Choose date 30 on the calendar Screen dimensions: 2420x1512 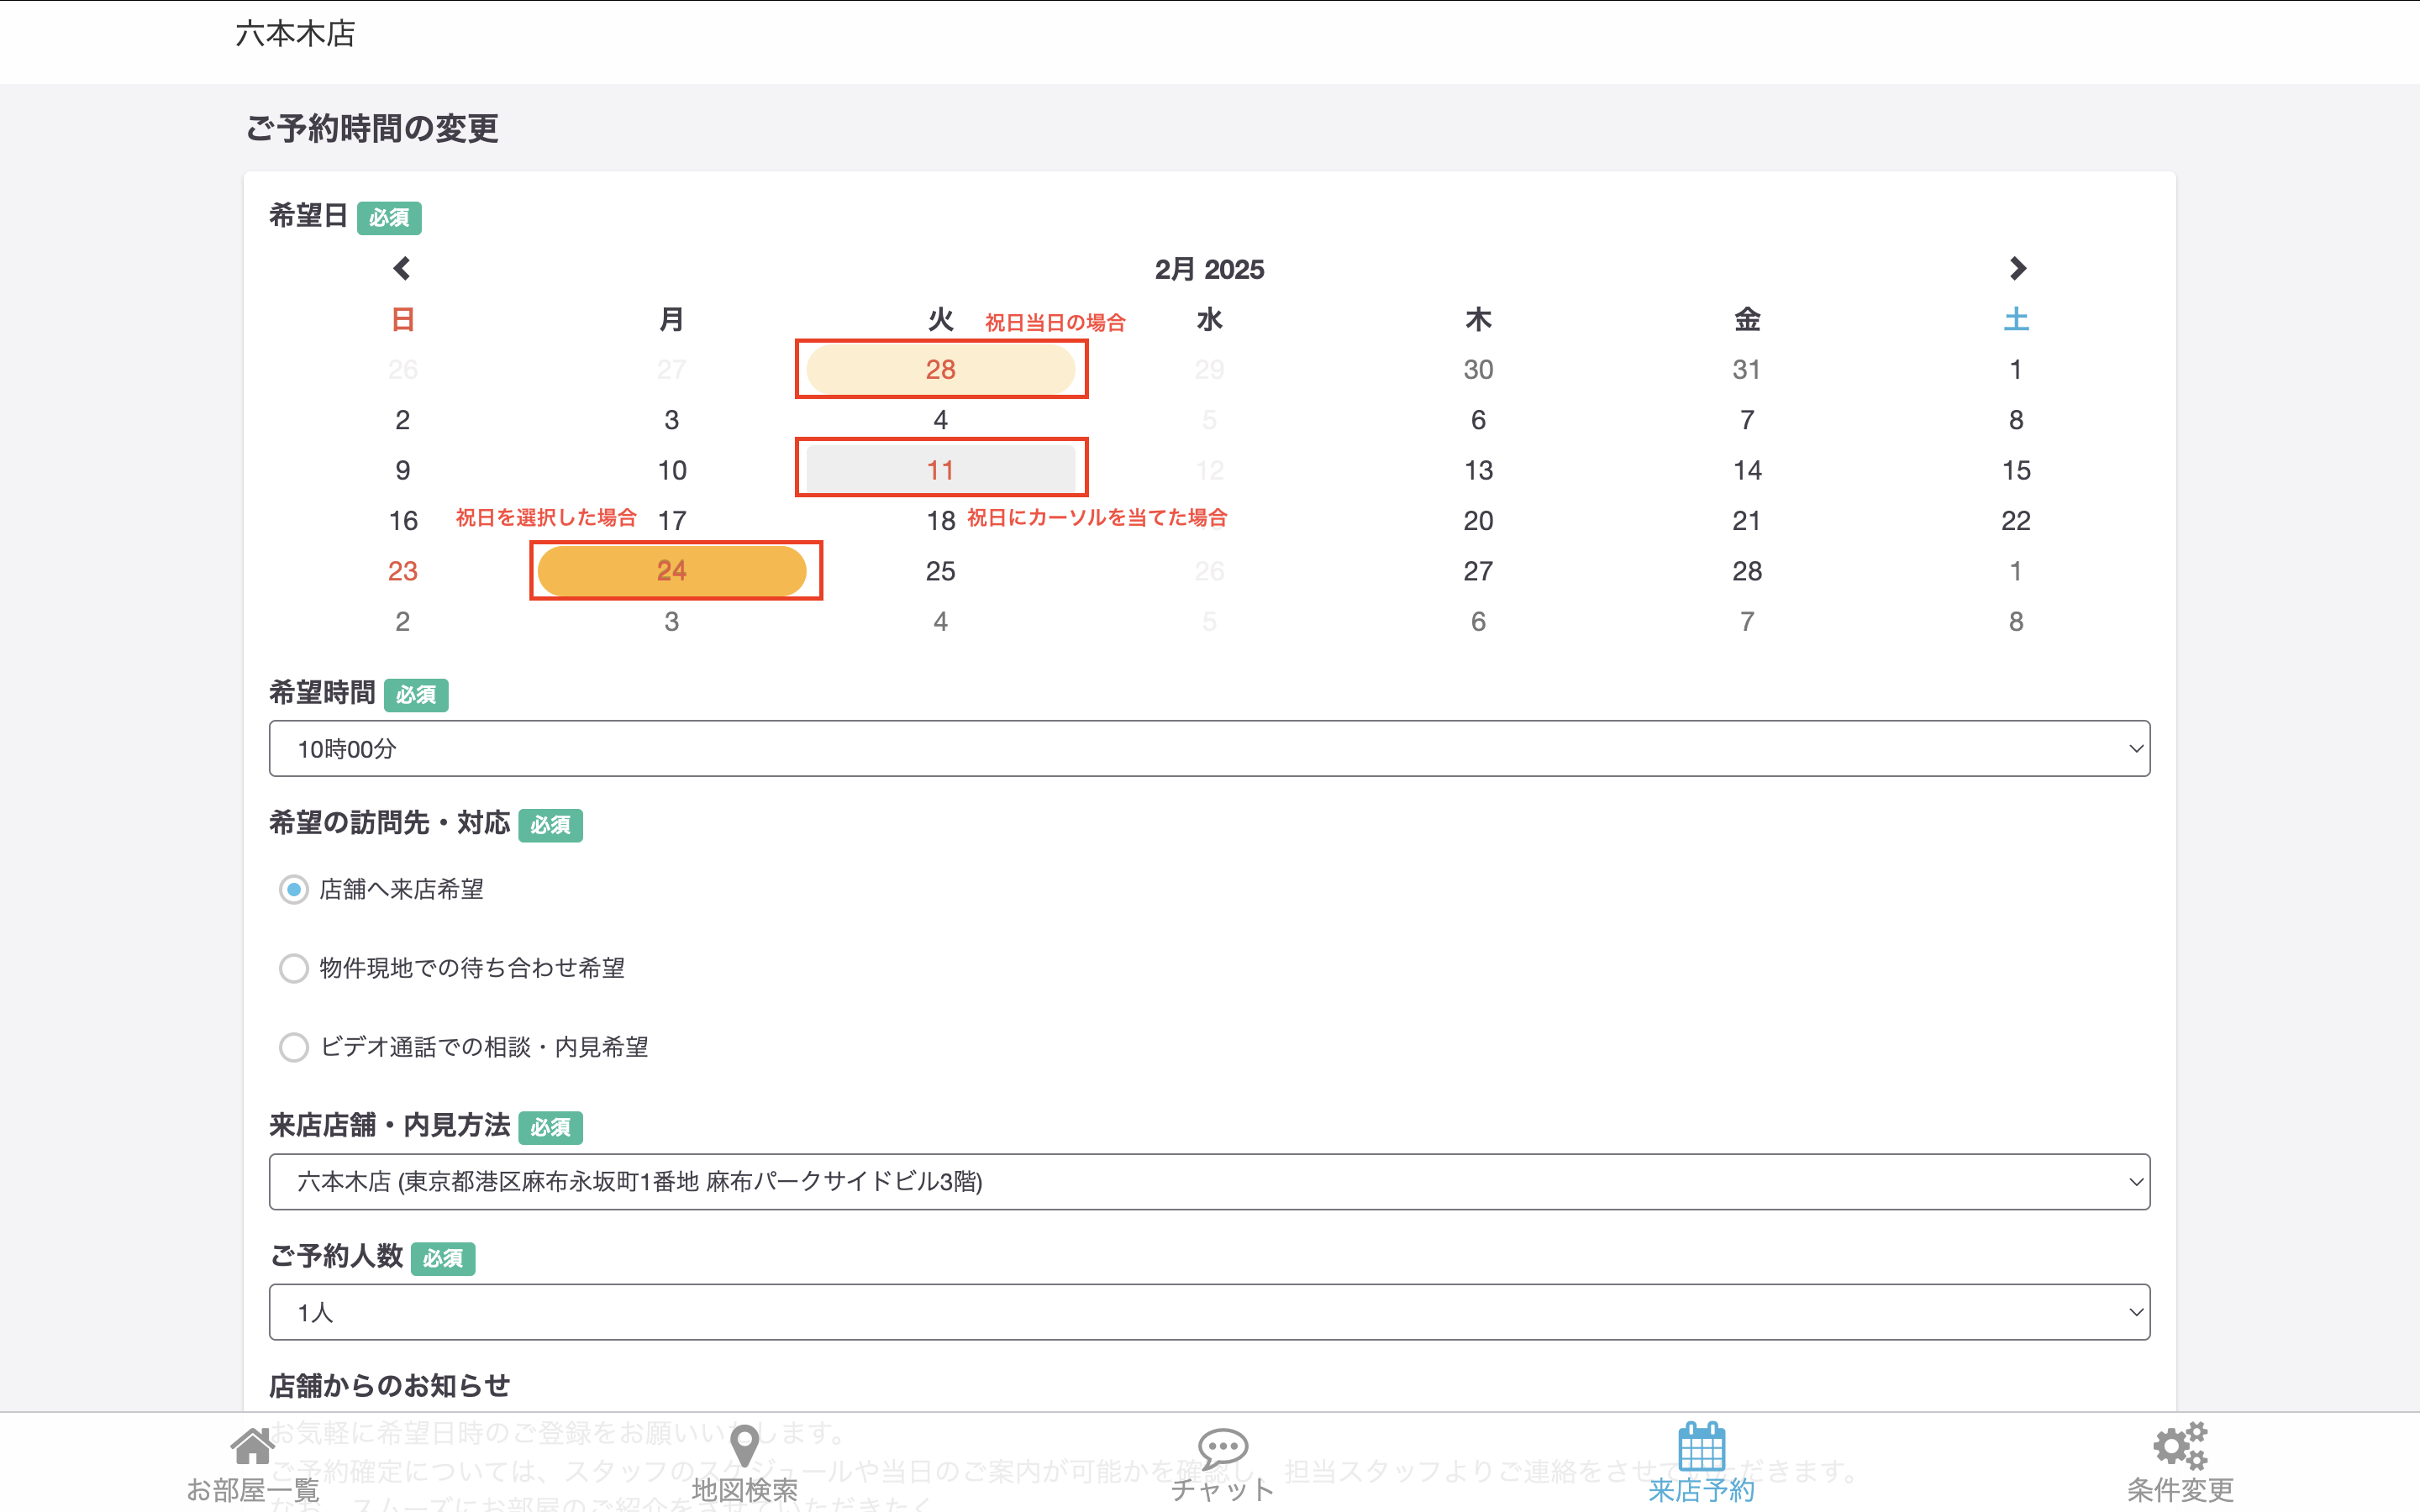[x=1478, y=369]
